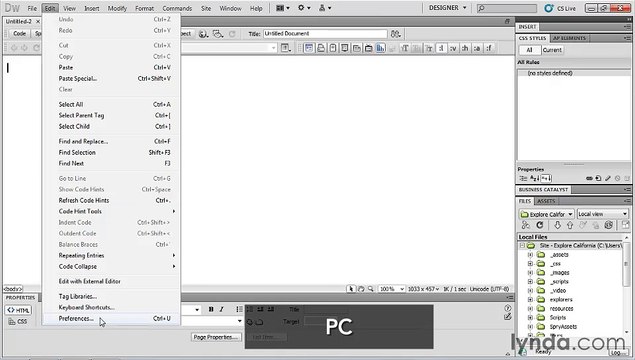The width and height of the screenshot is (635, 360).
Task: Open the DESIGNER workspace switcher
Action: pyautogui.click(x=447, y=8)
